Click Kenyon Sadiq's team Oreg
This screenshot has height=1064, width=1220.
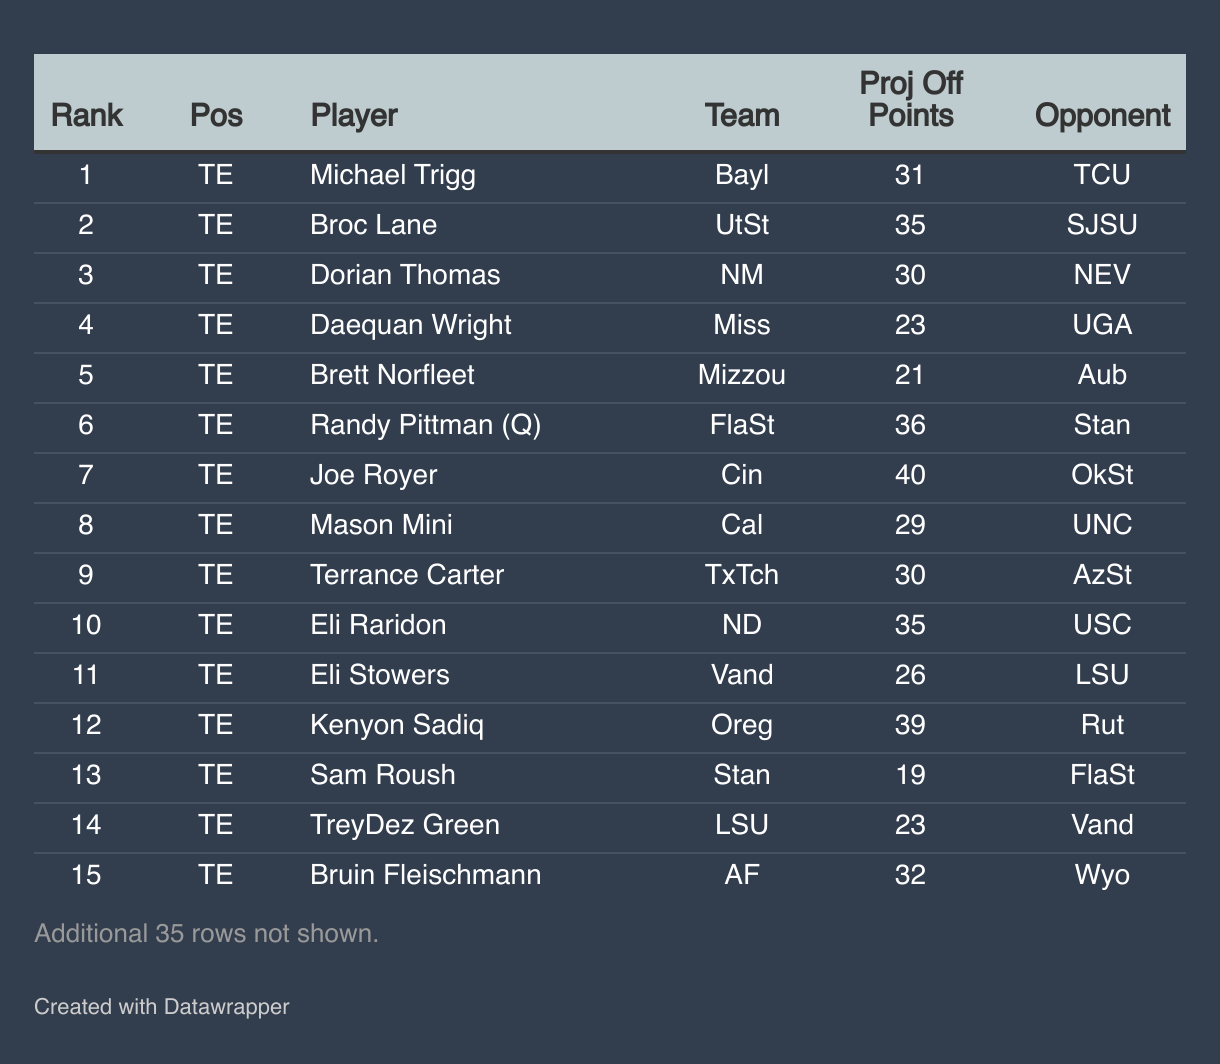pyautogui.click(x=742, y=724)
